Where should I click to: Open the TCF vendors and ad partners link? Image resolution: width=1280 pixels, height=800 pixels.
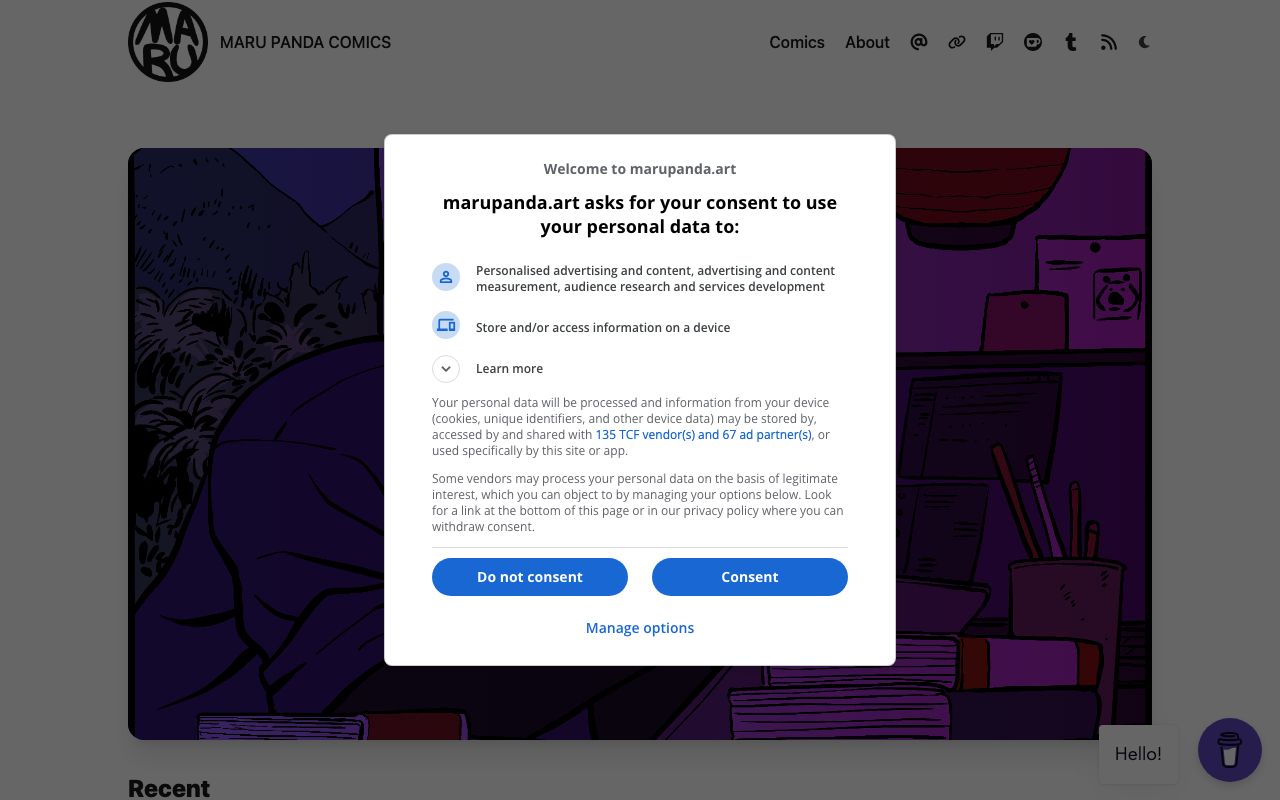tap(703, 435)
